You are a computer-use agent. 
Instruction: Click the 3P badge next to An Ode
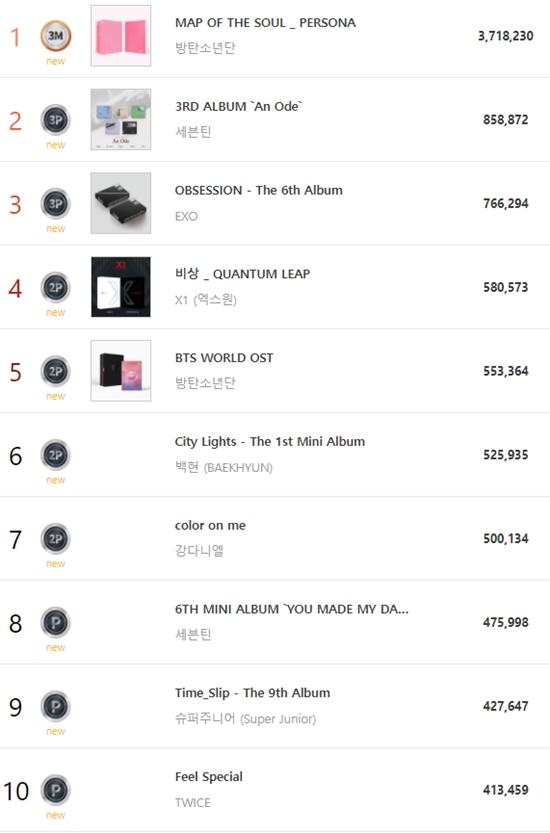click(55, 120)
